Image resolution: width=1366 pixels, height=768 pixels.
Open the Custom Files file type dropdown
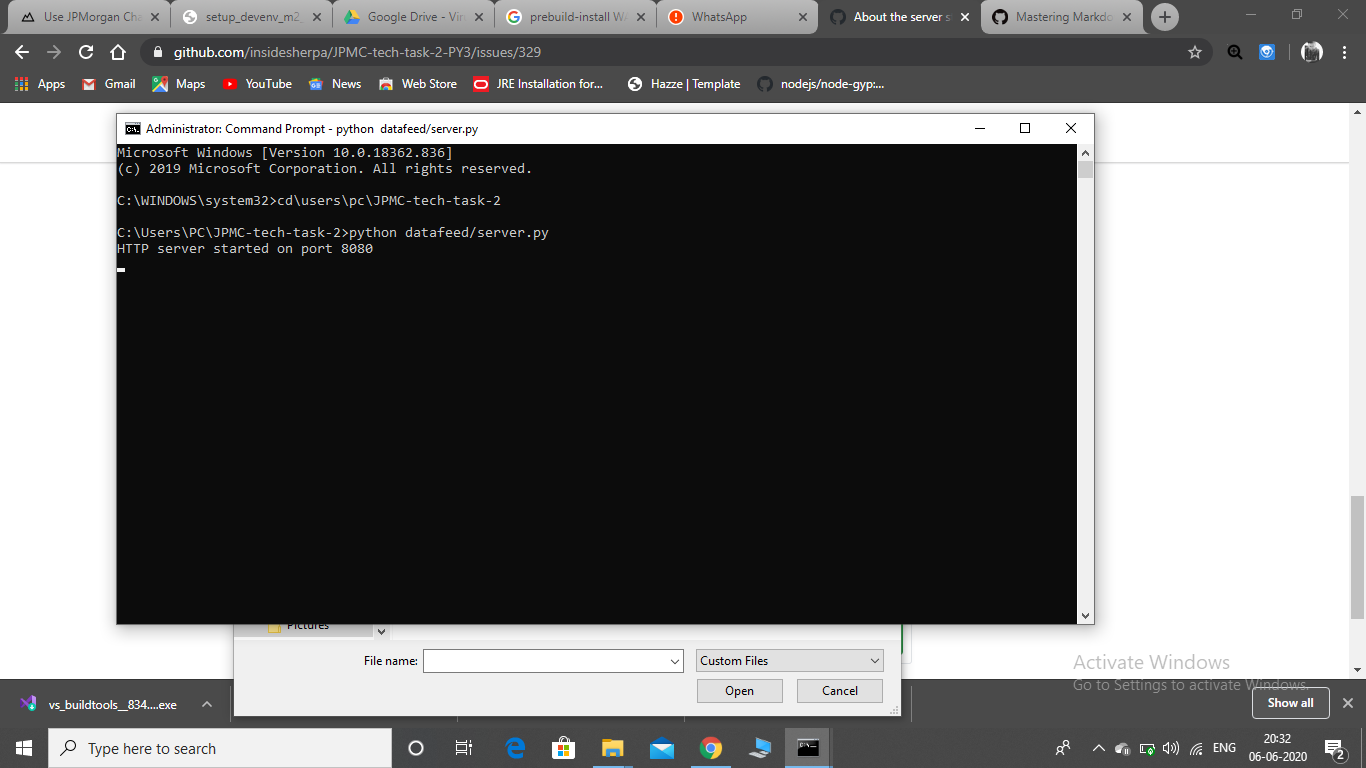click(x=789, y=660)
